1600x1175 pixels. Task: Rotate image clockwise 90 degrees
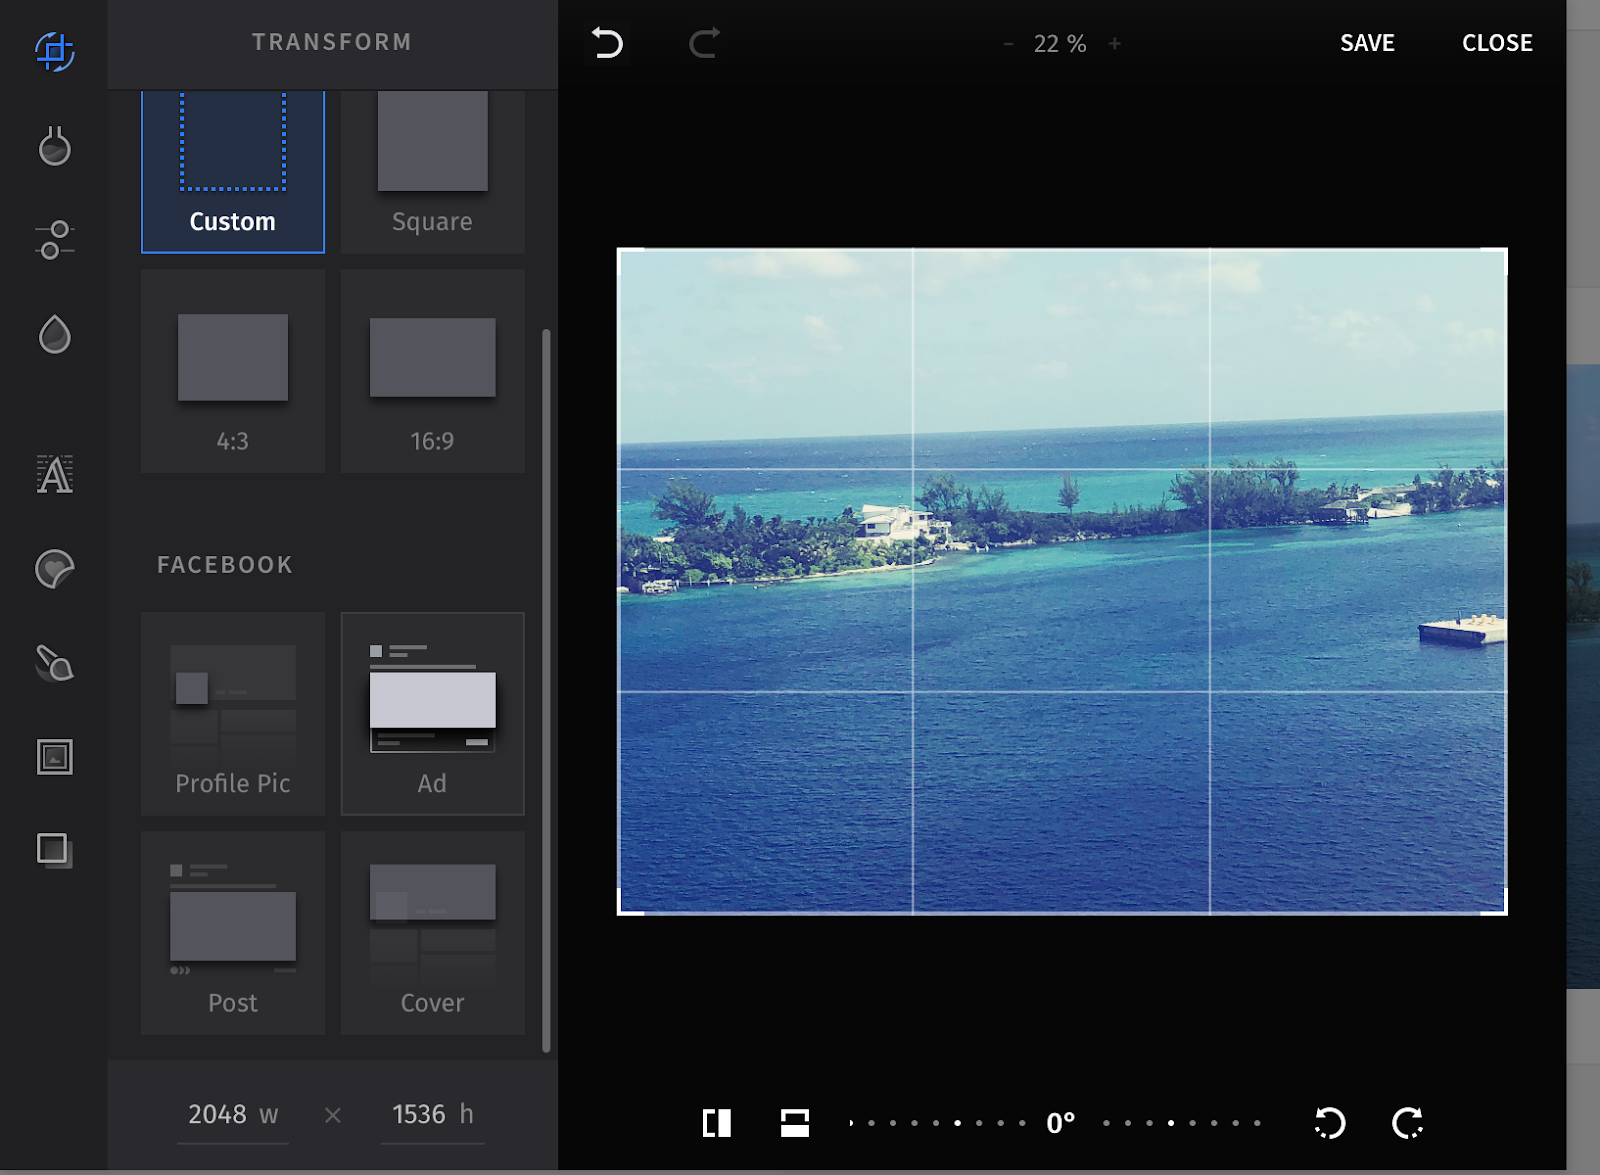pos(1408,1123)
